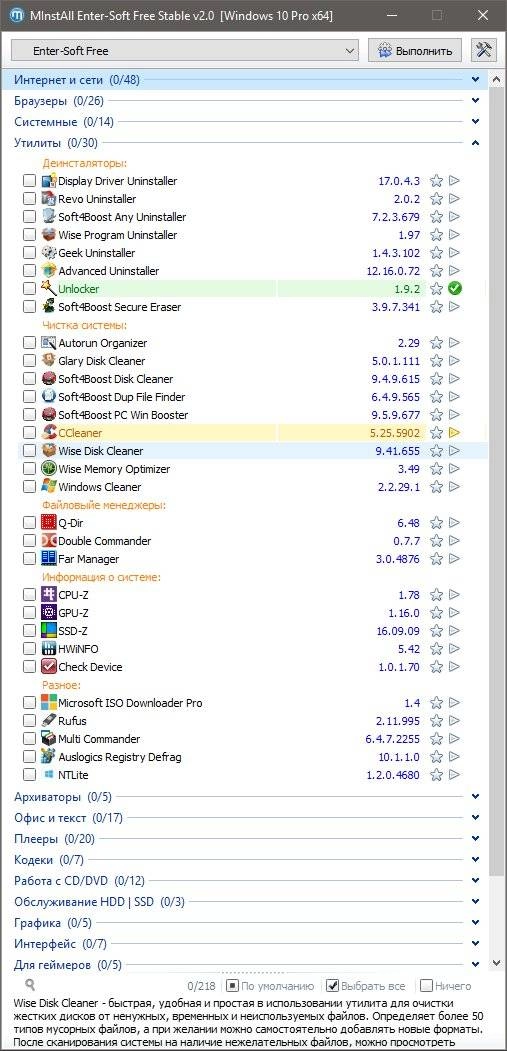Click the play arrow for Display Driver Uninstaller
This screenshot has height=1051, width=507.
pos(455,181)
